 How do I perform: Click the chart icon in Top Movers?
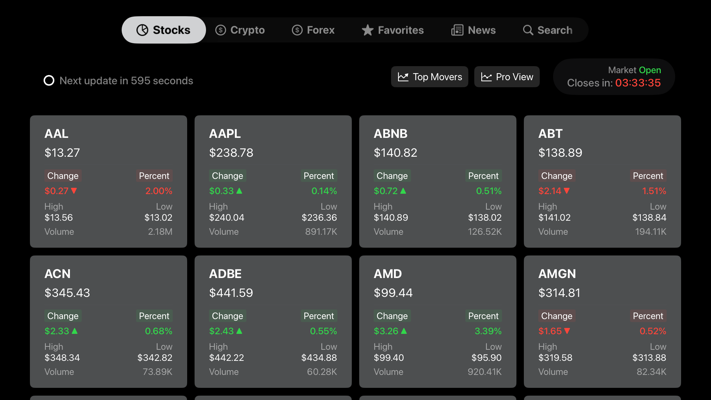403,77
